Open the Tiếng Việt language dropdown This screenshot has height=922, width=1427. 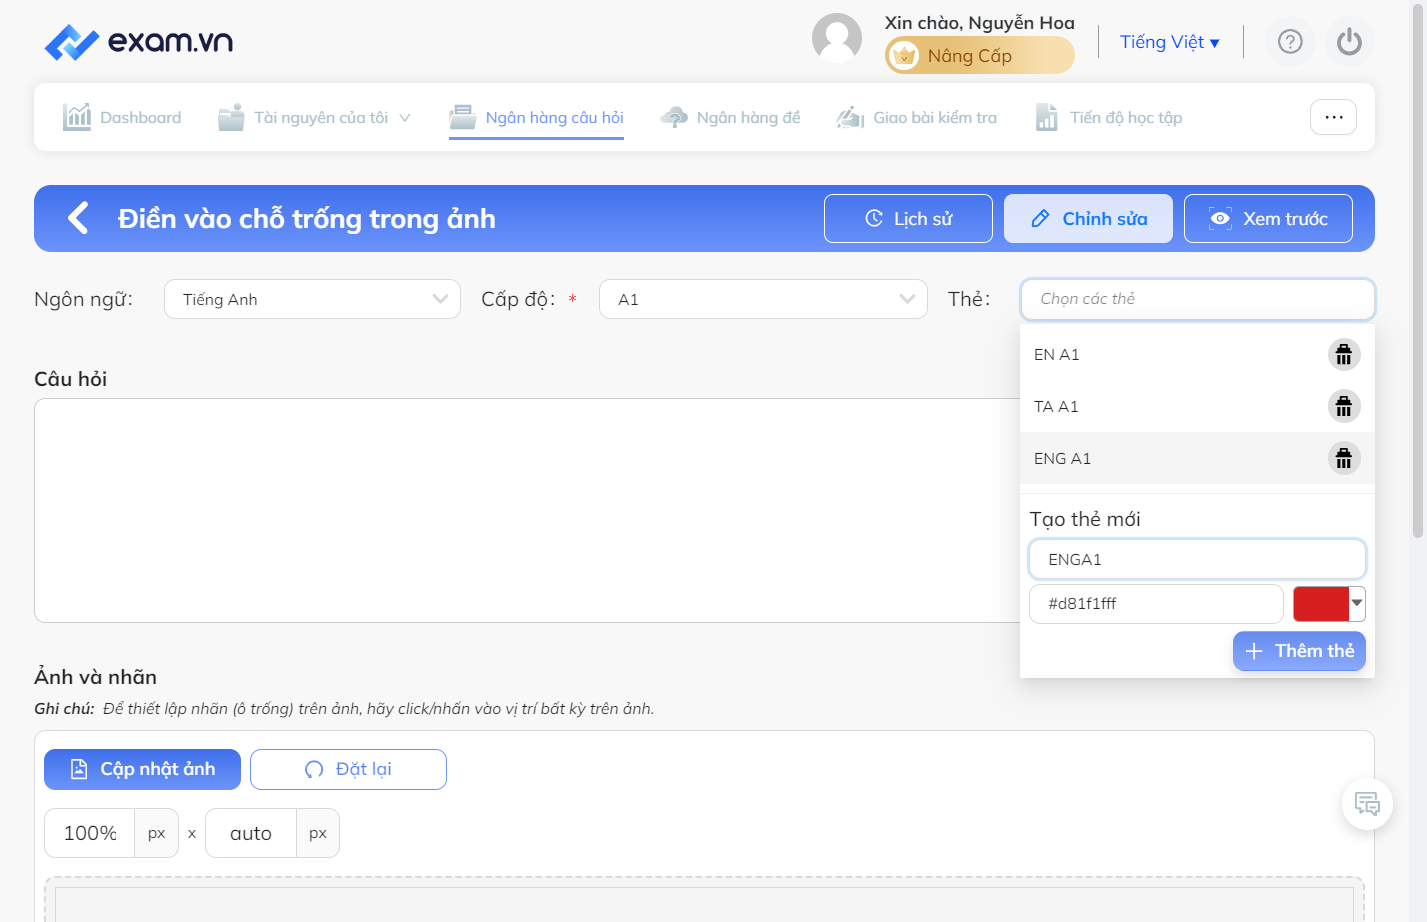point(1170,42)
